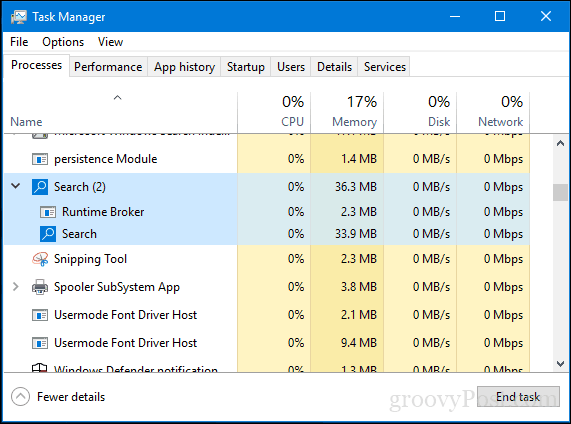Click the Snipping Tool scissors icon
This screenshot has width=571, height=424.
click(40, 259)
